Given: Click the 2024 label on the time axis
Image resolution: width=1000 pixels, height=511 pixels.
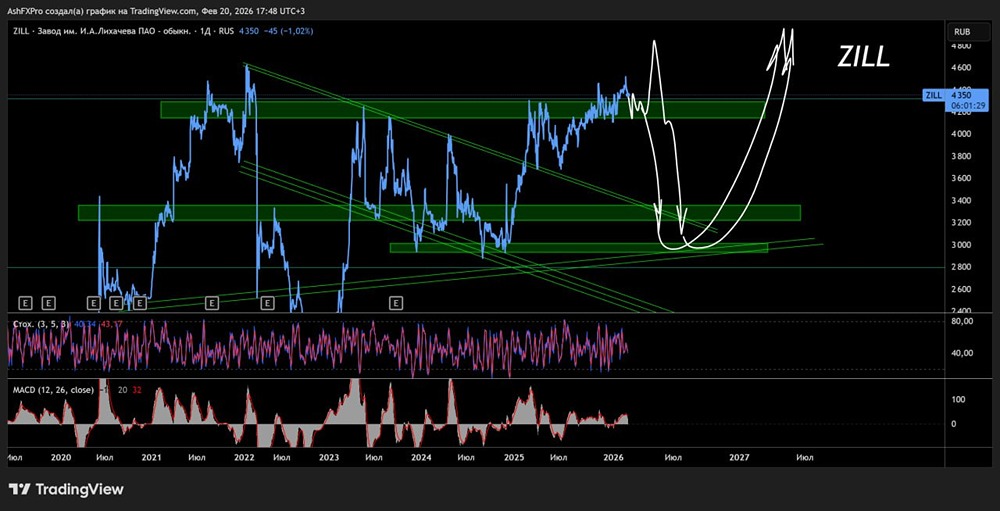Looking at the screenshot, I should click(x=421, y=457).
